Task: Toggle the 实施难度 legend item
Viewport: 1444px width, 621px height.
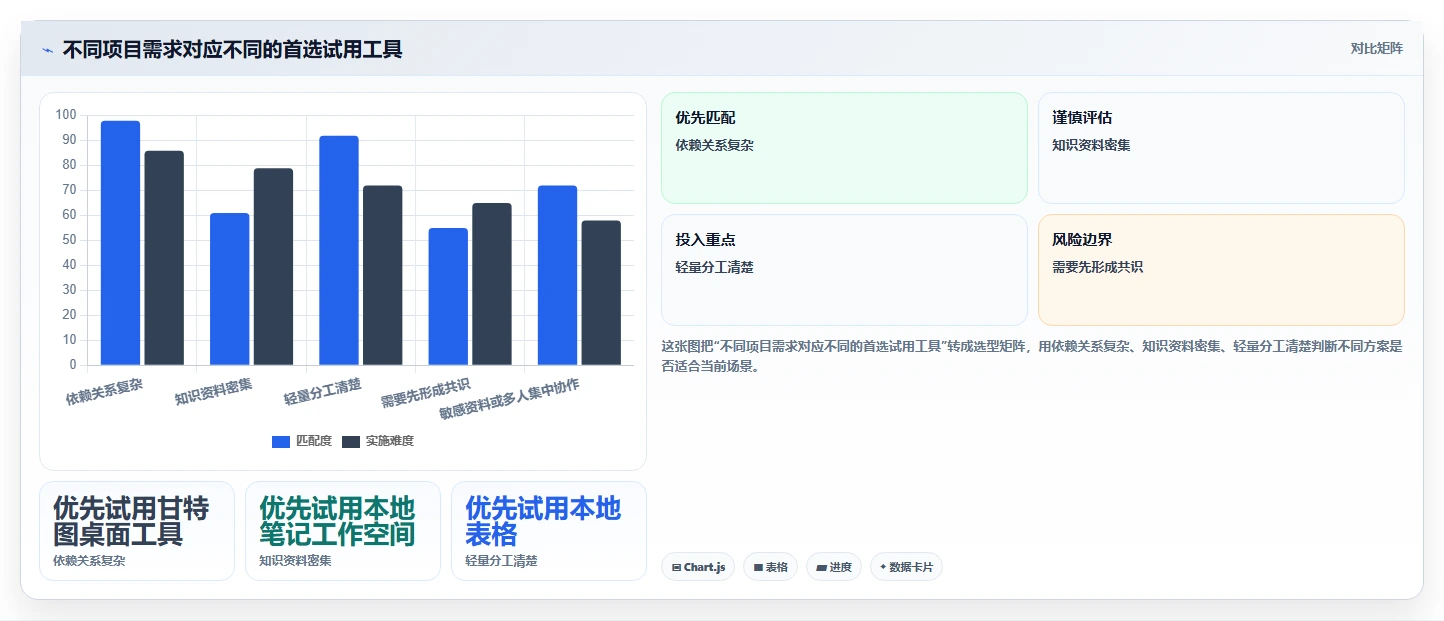Action: 377,441
